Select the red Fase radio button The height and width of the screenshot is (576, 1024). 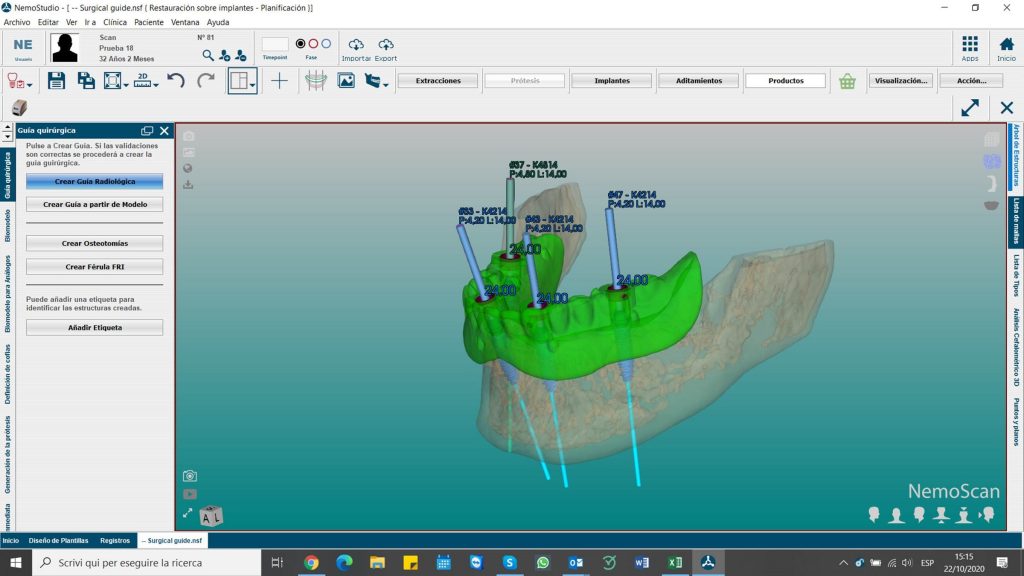[x=313, y=44]
